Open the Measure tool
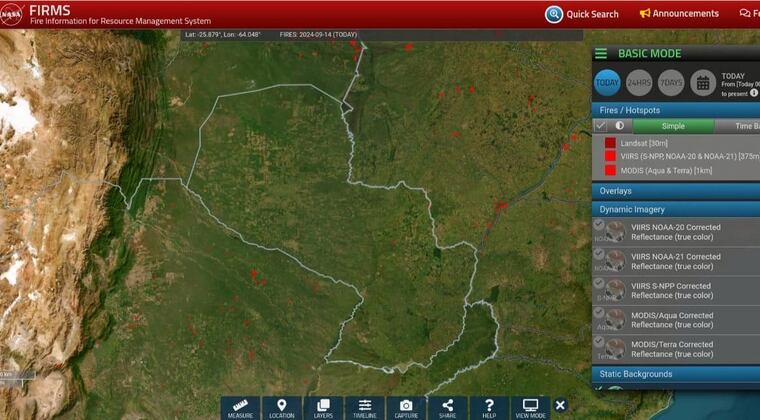The width and height of the screenshot is (760, 420). coord(240,406)
